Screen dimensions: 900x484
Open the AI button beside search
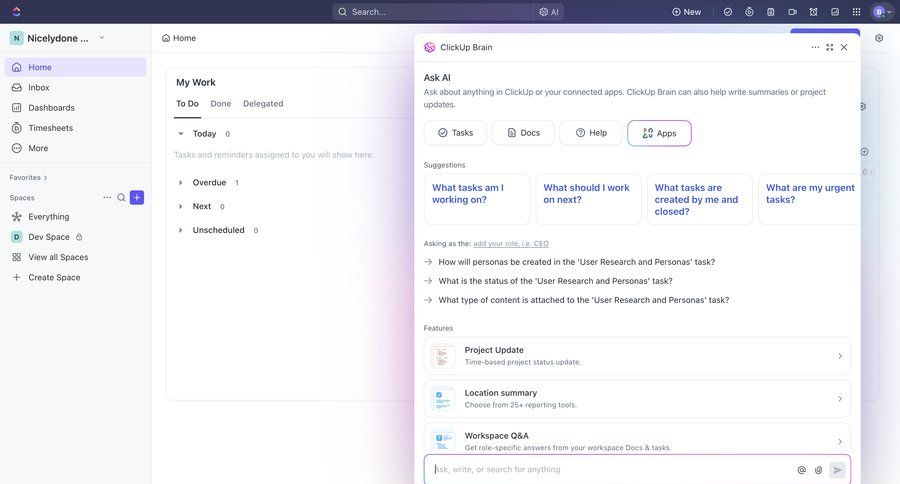549,11
